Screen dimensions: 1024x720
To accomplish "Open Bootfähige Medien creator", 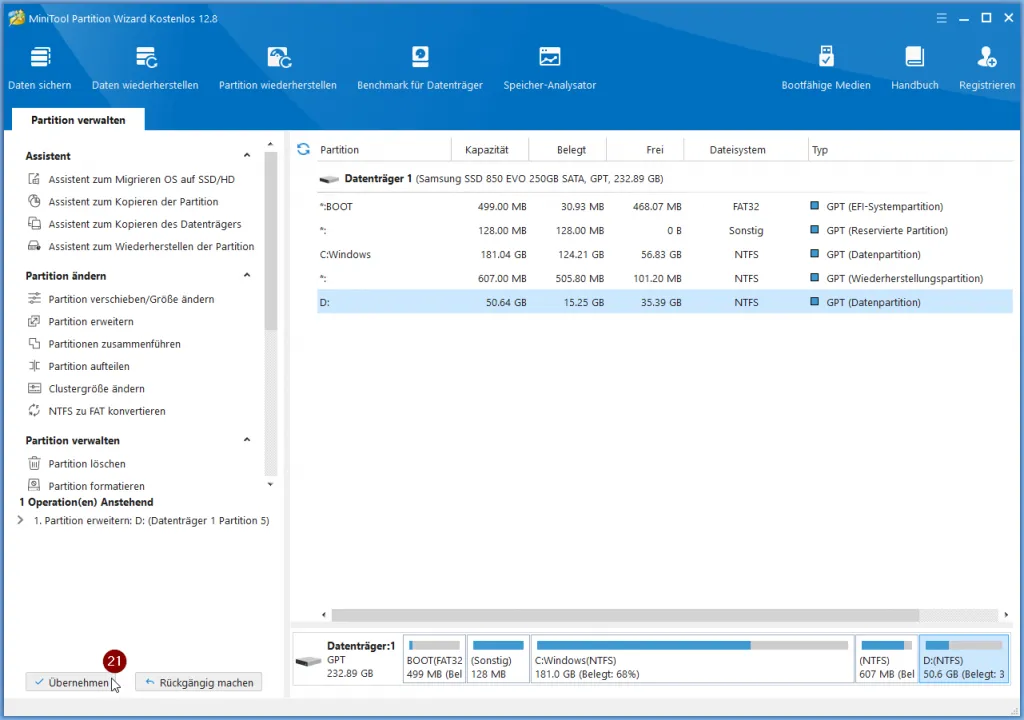I will tap(825, 67).
